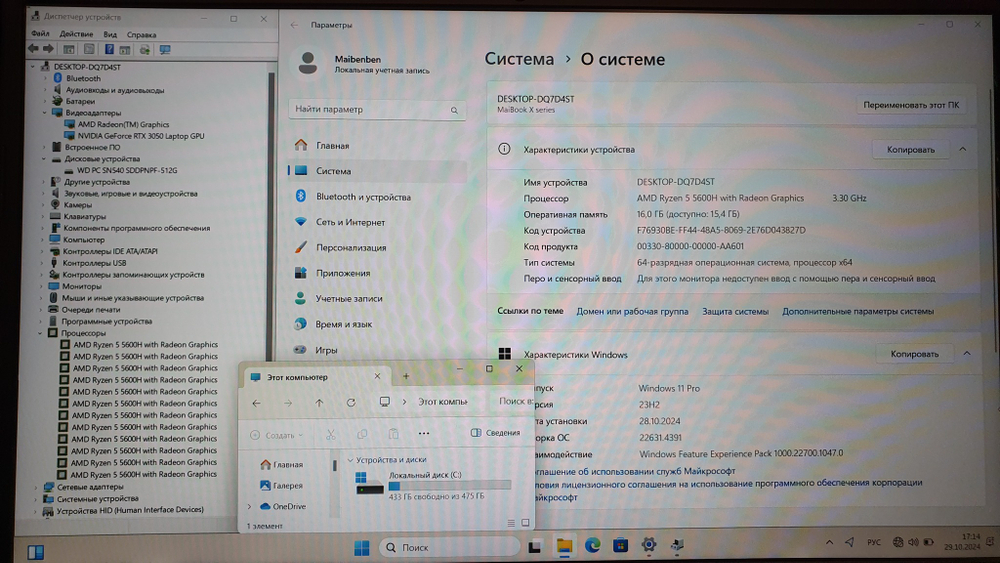The image size is (1000, 563).
Task: Open Дополнительные параметры системы link
Action: coord(858,312)
